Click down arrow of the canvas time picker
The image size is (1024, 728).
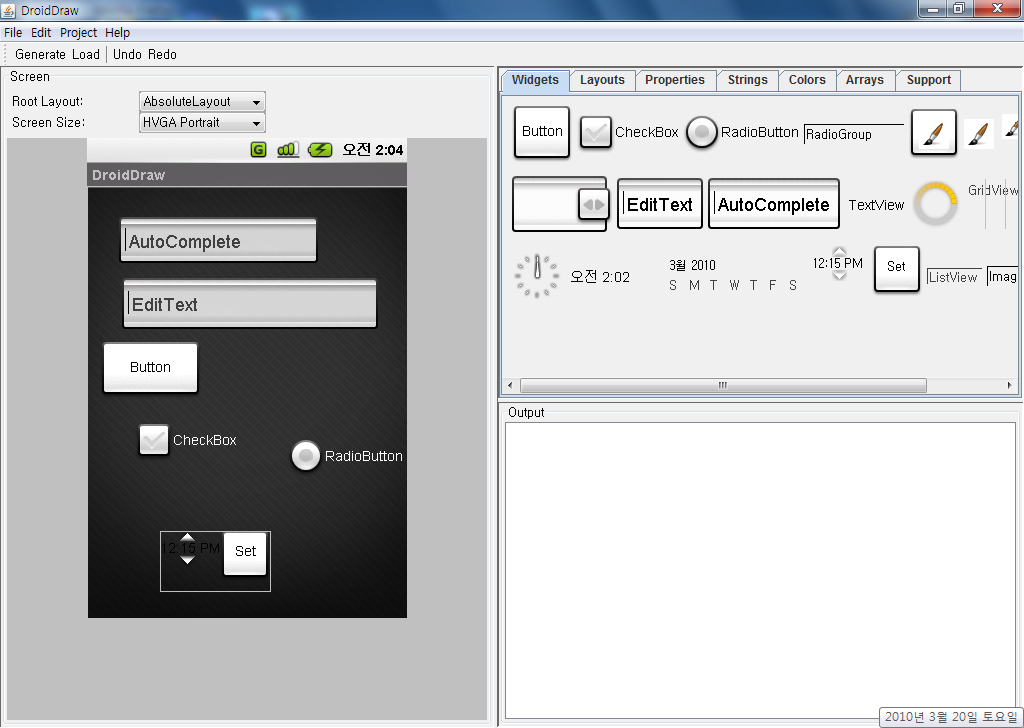point(187,560)
